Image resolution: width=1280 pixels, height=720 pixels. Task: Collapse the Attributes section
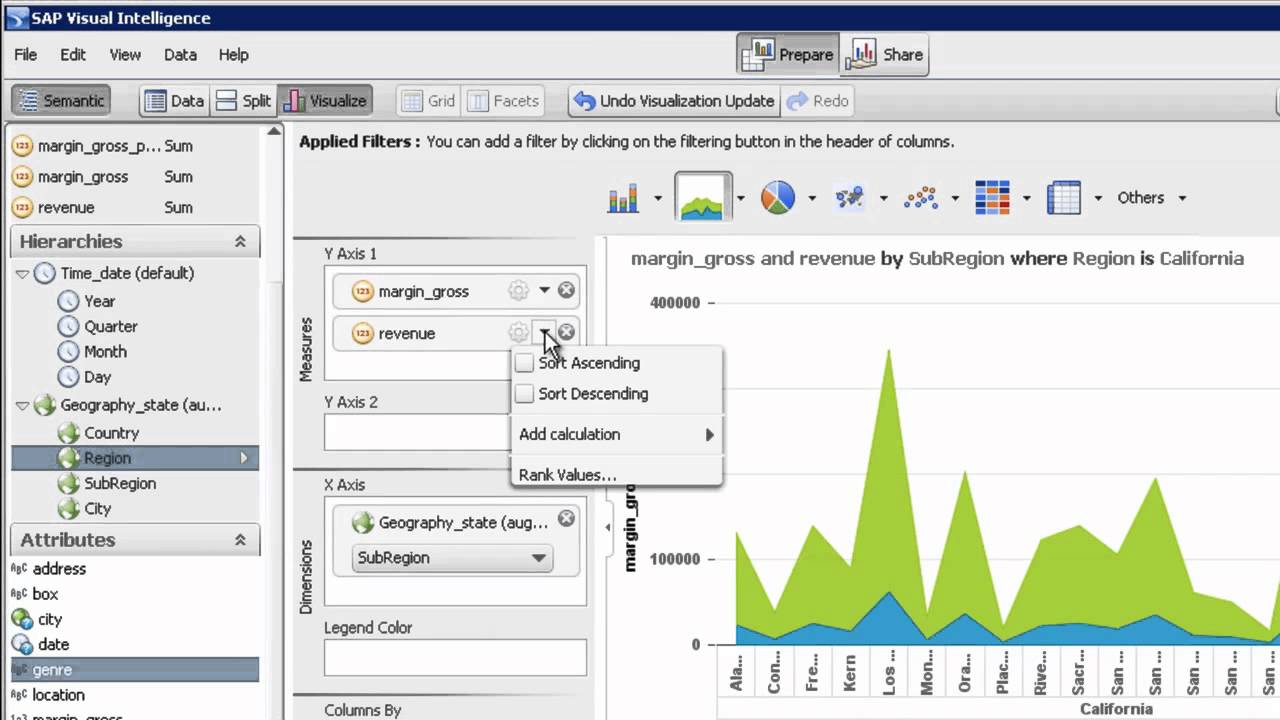[240, 539]
